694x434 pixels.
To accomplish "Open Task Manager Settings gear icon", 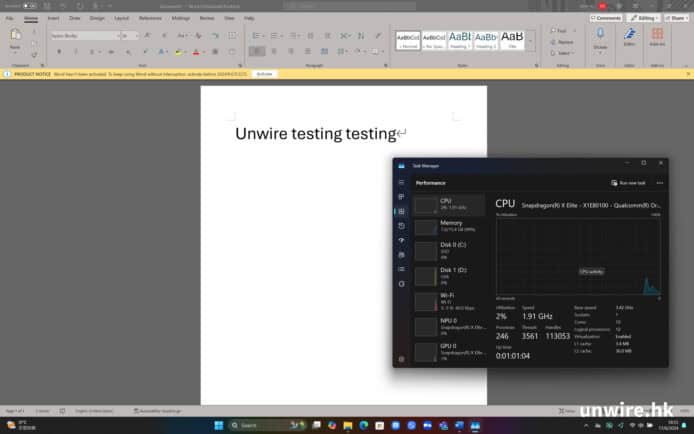I will click(x=402, y=358).
